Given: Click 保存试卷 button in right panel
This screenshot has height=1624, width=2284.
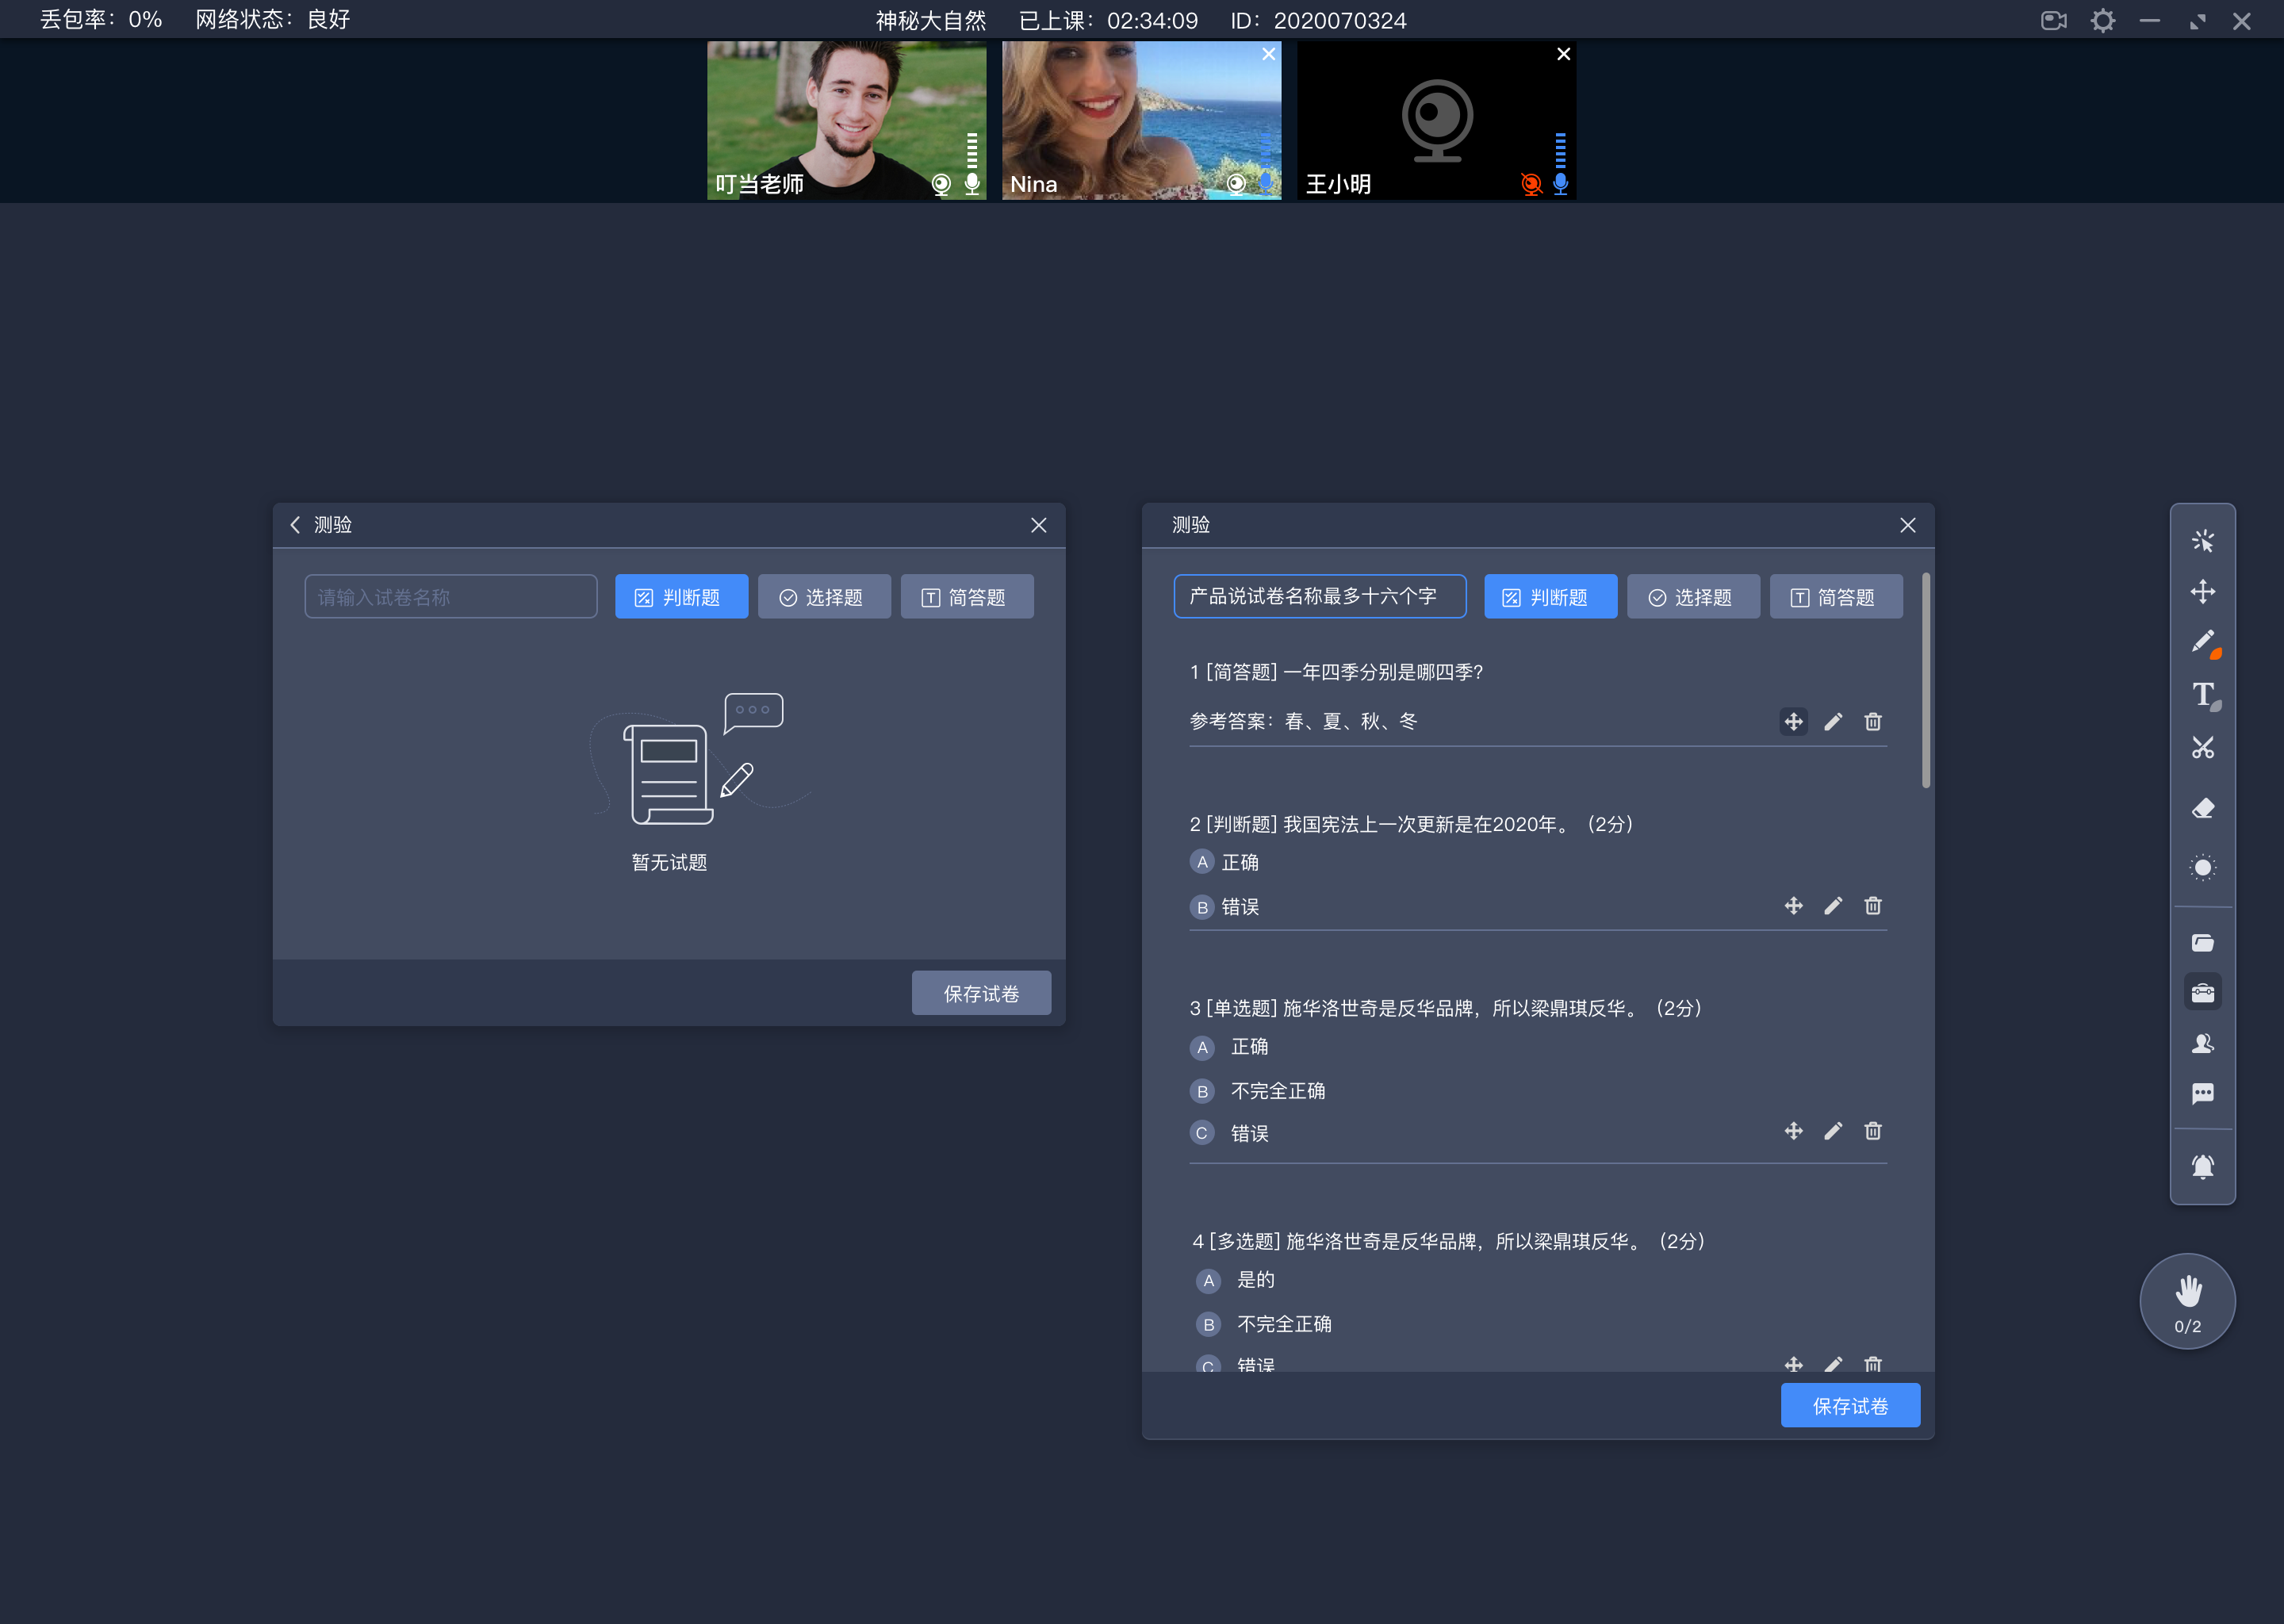Looking at the screenshot, I should (x=1850, y=1406).
